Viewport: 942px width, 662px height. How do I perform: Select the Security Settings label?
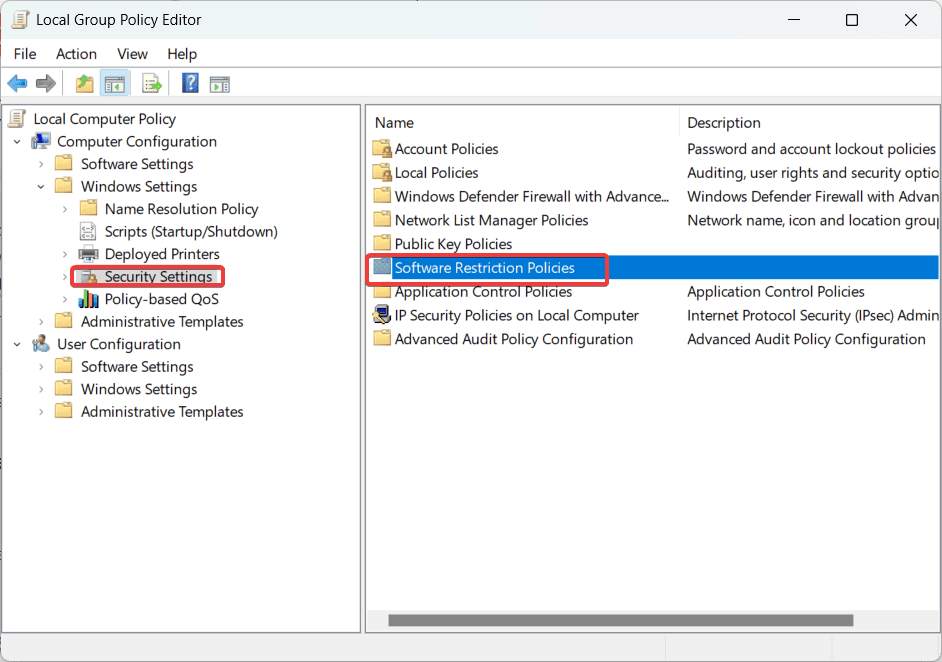pos(158,277)
